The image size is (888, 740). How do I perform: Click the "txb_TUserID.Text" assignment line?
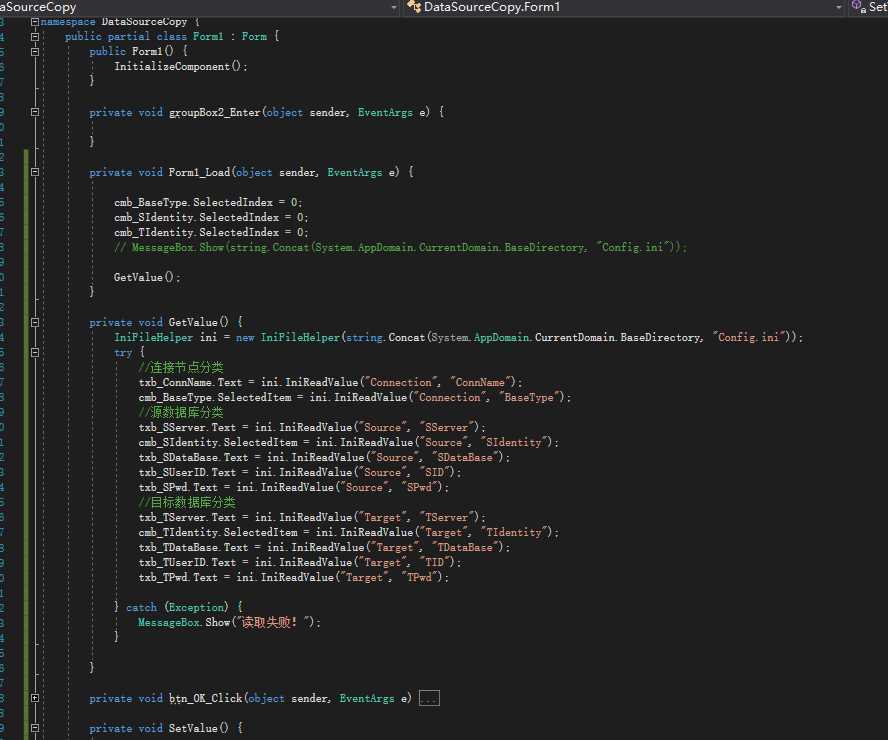300,562
